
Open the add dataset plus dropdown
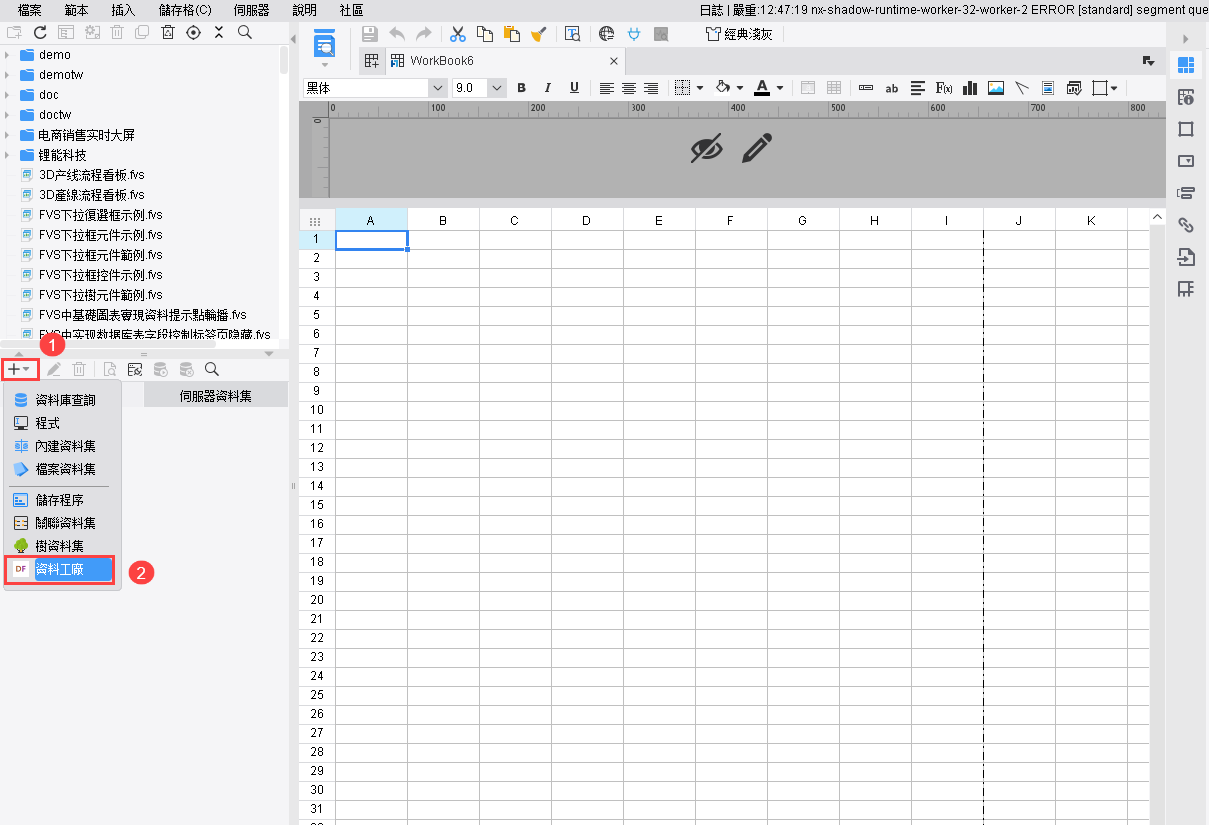pos(19,369)
